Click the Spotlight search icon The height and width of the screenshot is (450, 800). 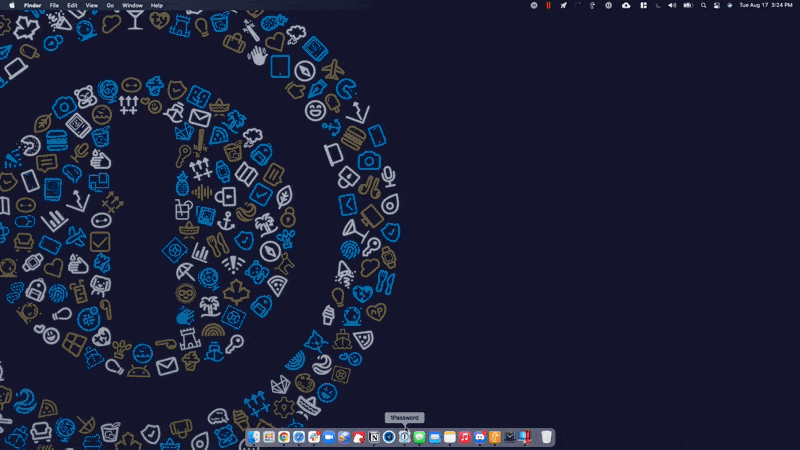(x=703, y=5)
